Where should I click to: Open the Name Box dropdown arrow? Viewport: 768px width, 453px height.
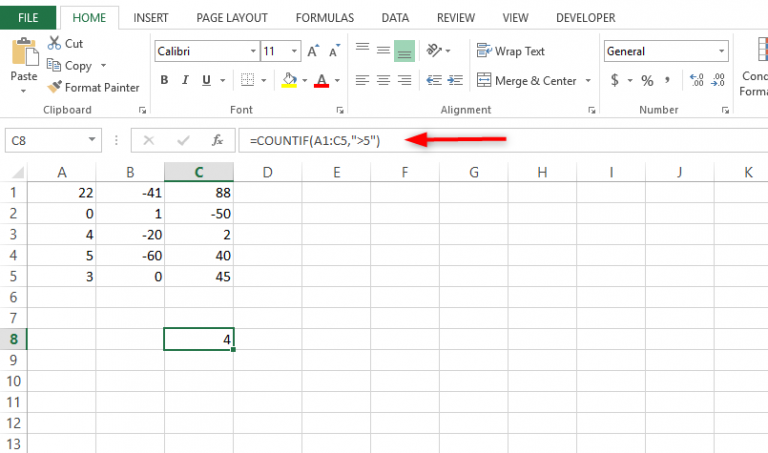[94, 141]
